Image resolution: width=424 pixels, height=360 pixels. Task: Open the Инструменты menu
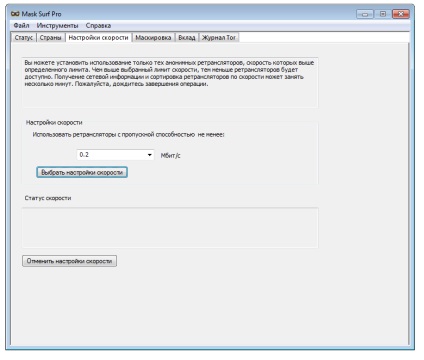[x=57, y=26]
